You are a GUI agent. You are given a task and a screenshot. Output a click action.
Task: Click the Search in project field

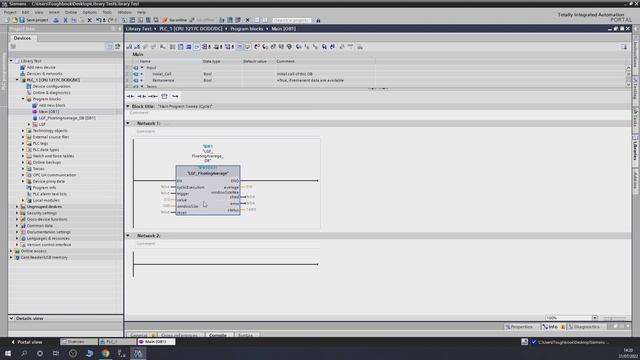(x=291, y=20)
